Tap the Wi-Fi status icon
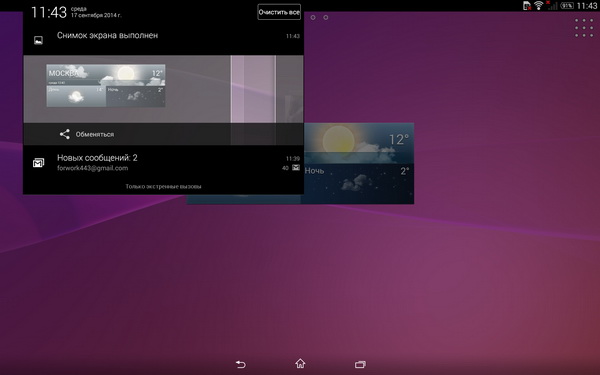 [539, 5]
